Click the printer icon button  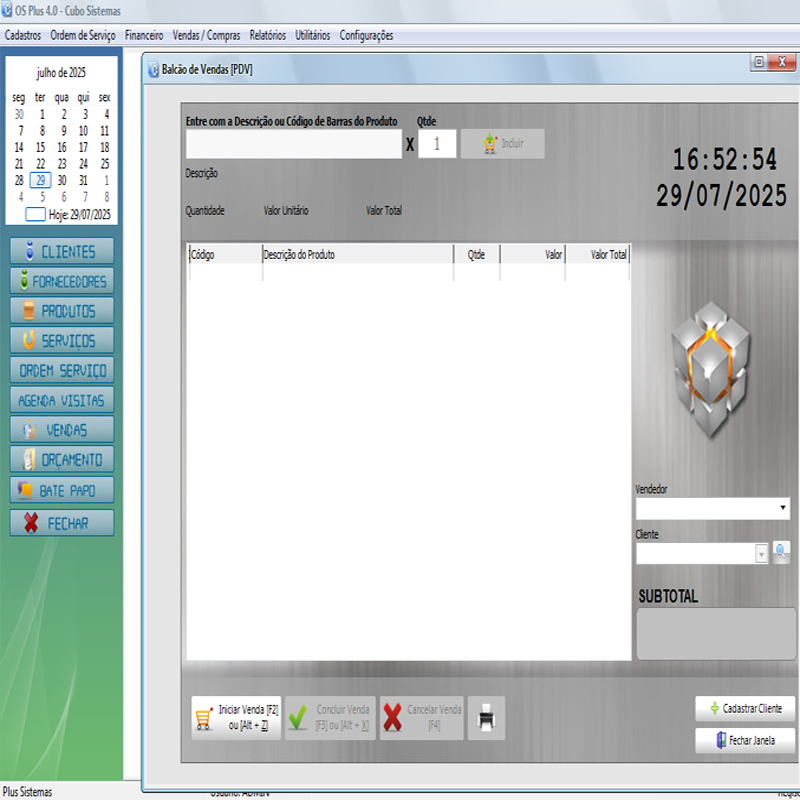[486, 718]
